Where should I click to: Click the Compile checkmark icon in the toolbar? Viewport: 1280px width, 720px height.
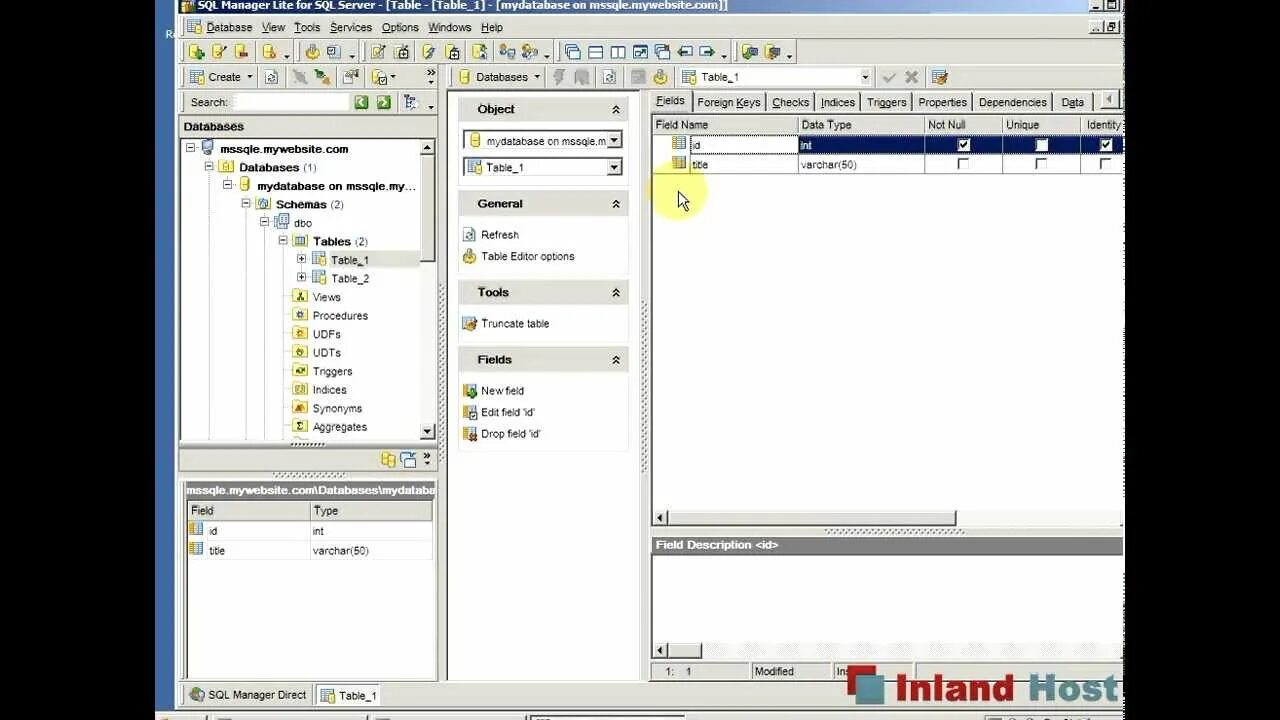pos(888,77)
